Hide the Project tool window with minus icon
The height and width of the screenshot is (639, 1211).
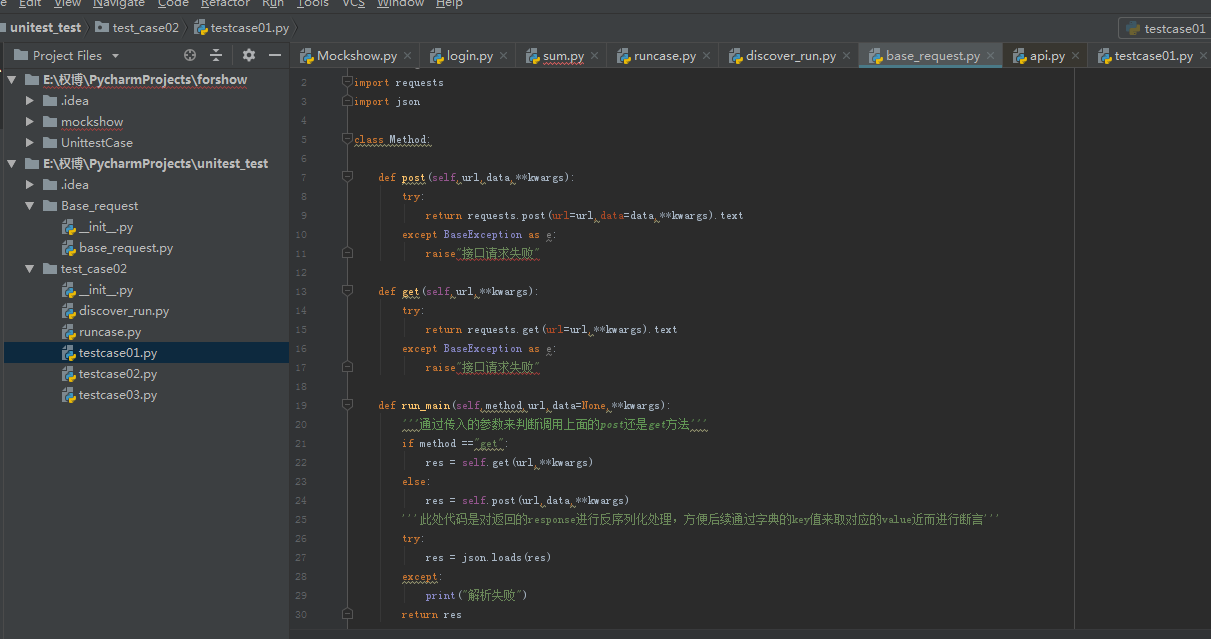tap(275, 55)
